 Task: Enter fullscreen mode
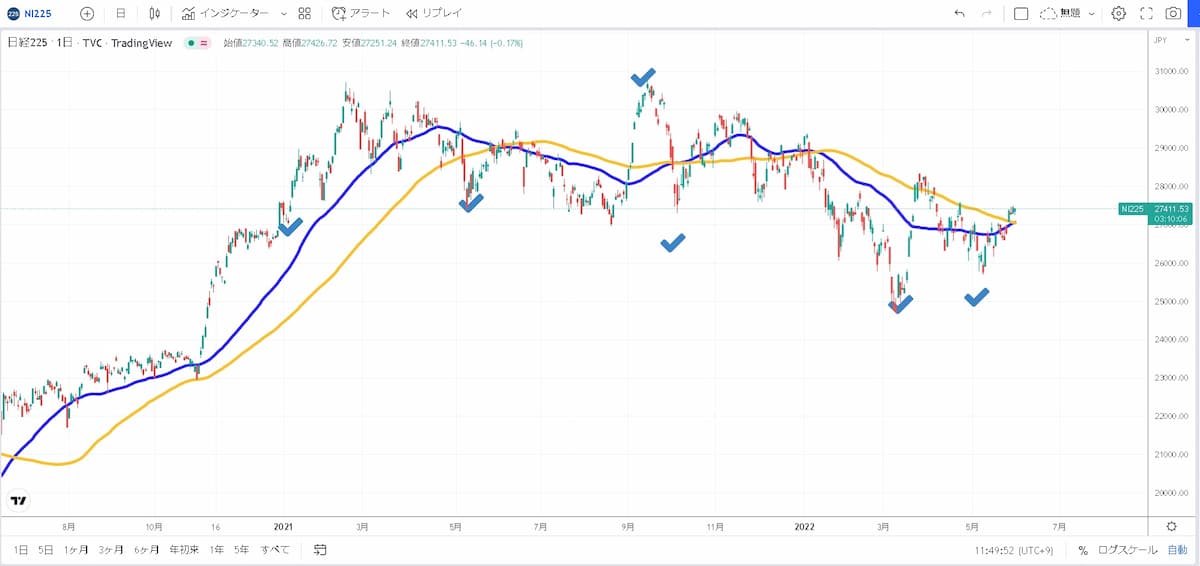click(1146, 14)
